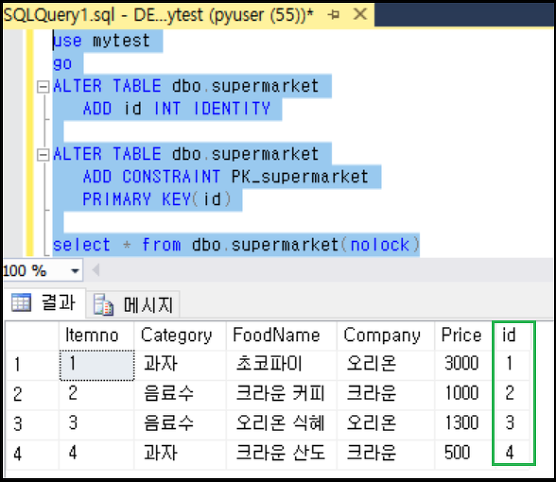Click the messages icon on 메시지 tab
Image resolution: width=556 pixels, height=482 pixels.
[103, 305]
